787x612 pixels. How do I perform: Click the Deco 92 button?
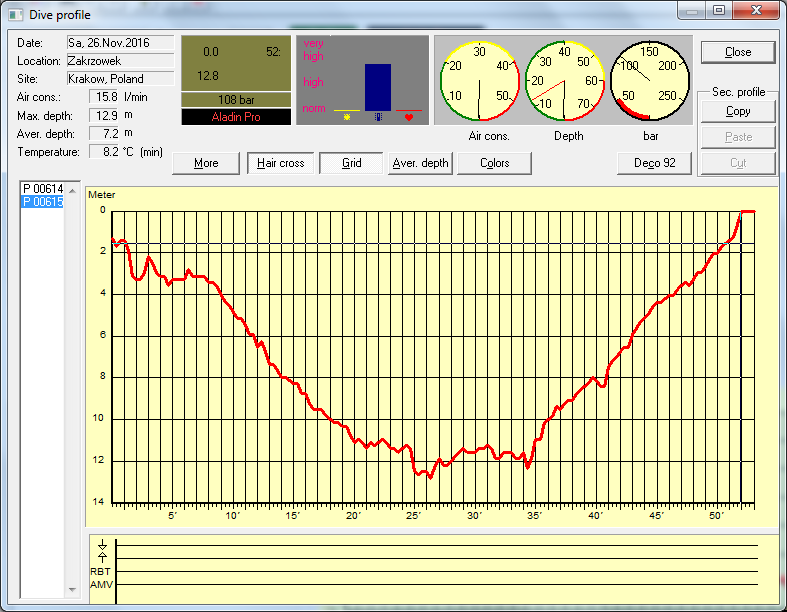(x=654, y=163)
